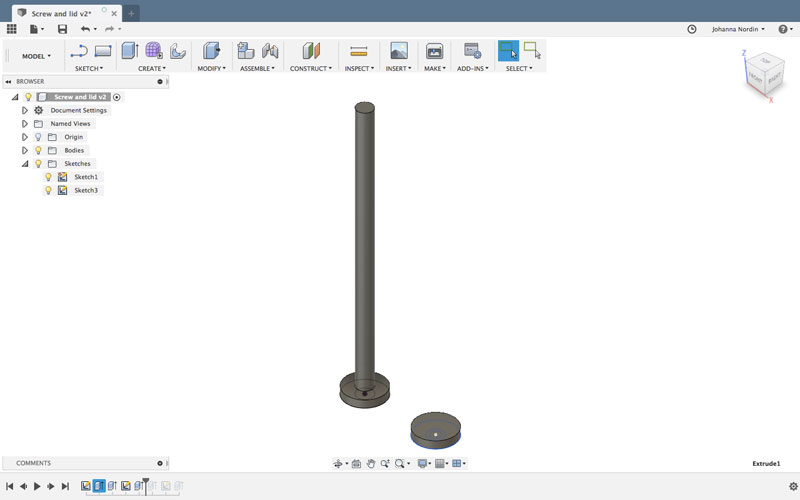Click the Look At tool icon

pos(356,464)
